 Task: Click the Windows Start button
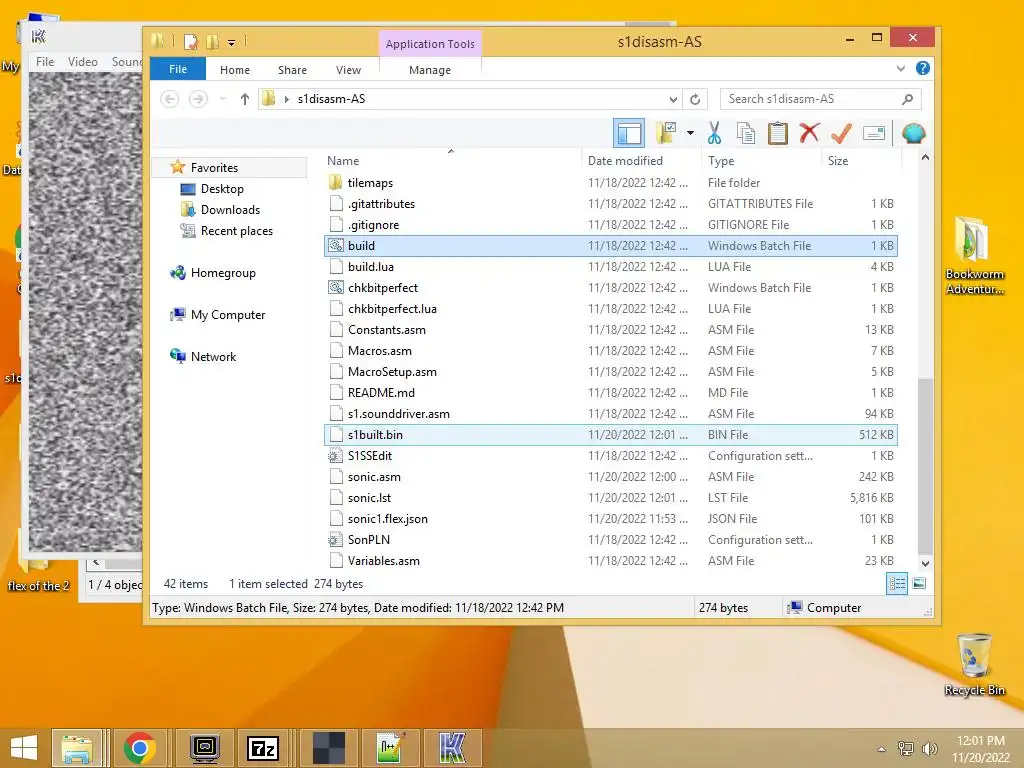point(24,748)
